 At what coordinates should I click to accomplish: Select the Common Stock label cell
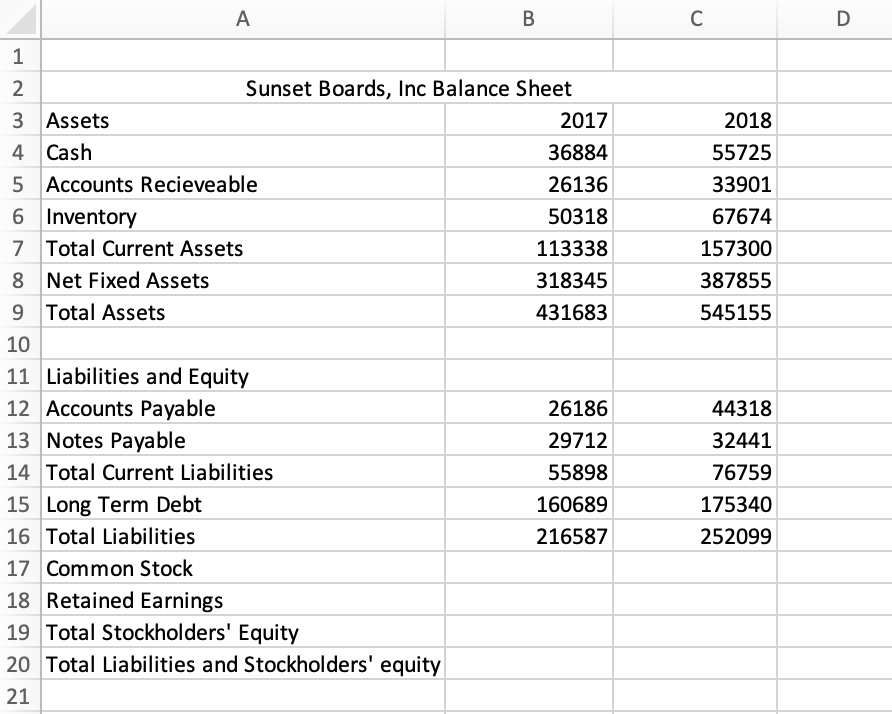tap(150, 568)
